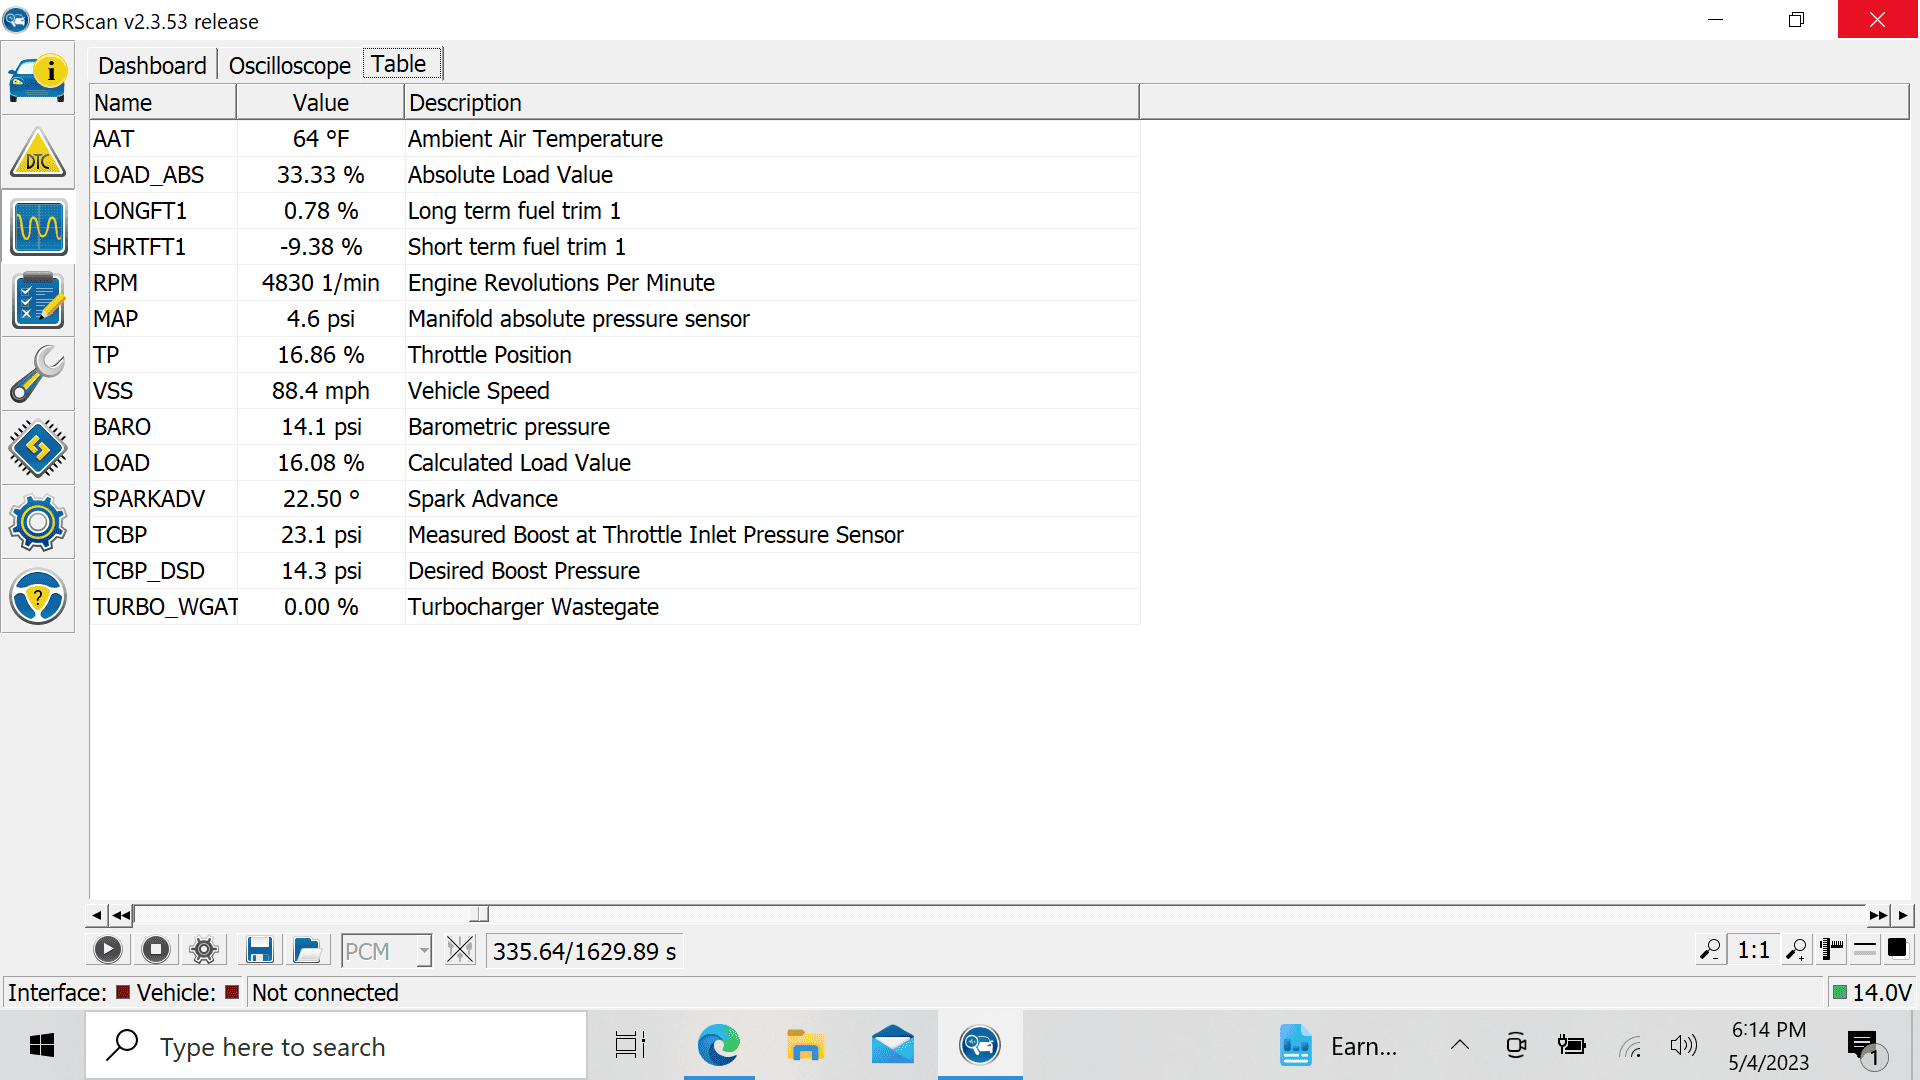The image size is (1920, 1080).
Task: Open the vehicle information section
Action: (x=38, y=78)
